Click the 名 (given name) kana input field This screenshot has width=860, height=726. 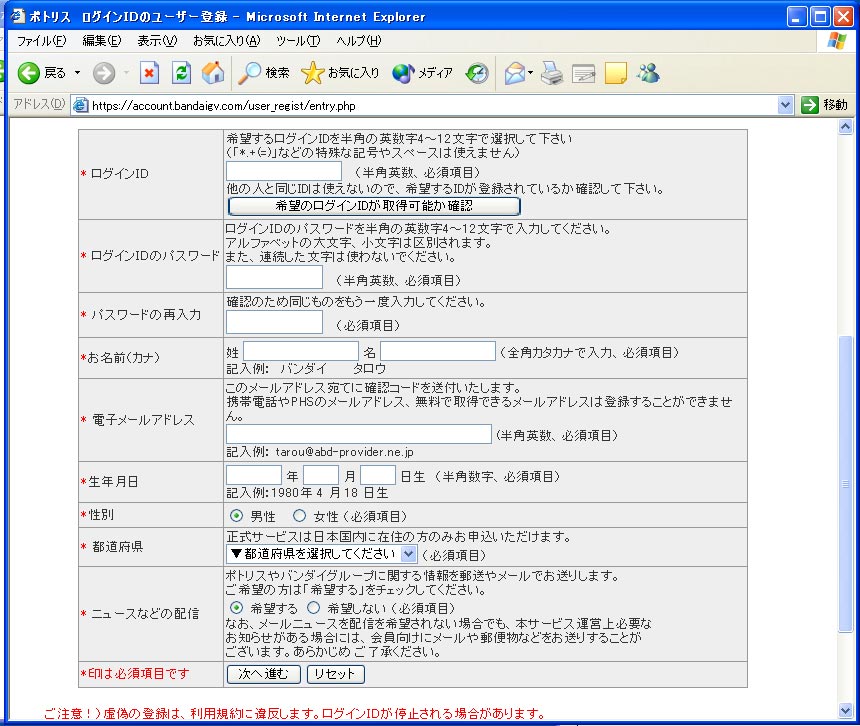pos(438,351)
